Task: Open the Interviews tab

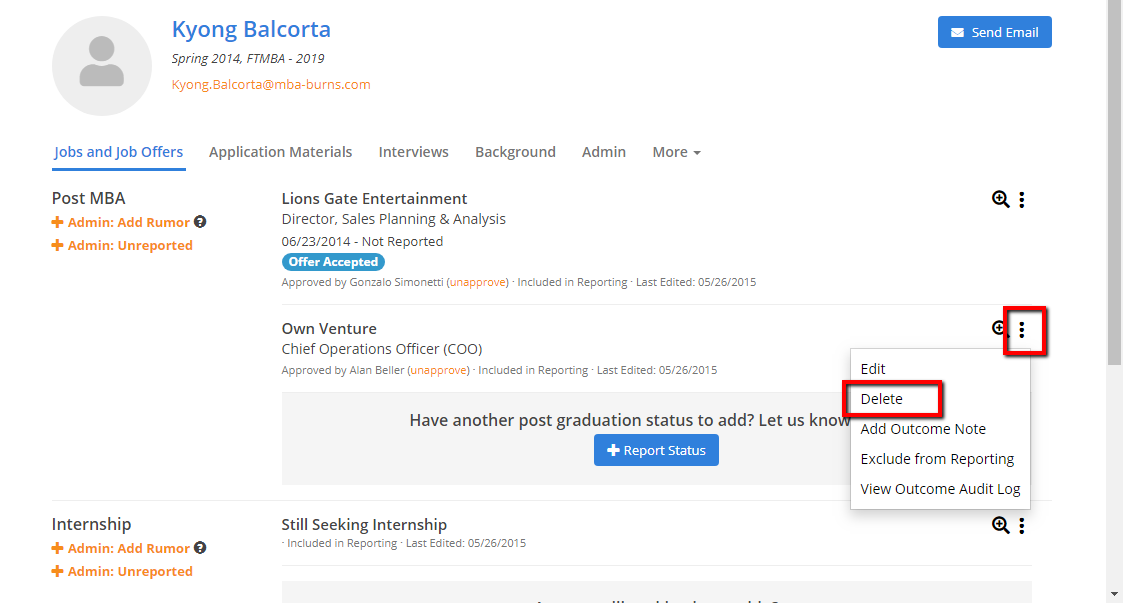Action: (413, 152)
